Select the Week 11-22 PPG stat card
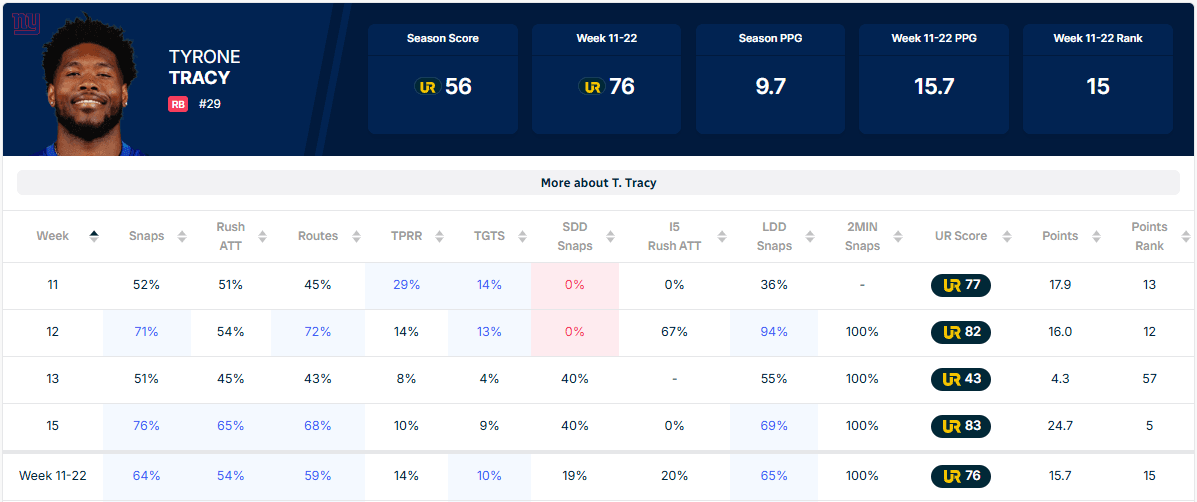1197x502 pixels. (x=934, y=79)
